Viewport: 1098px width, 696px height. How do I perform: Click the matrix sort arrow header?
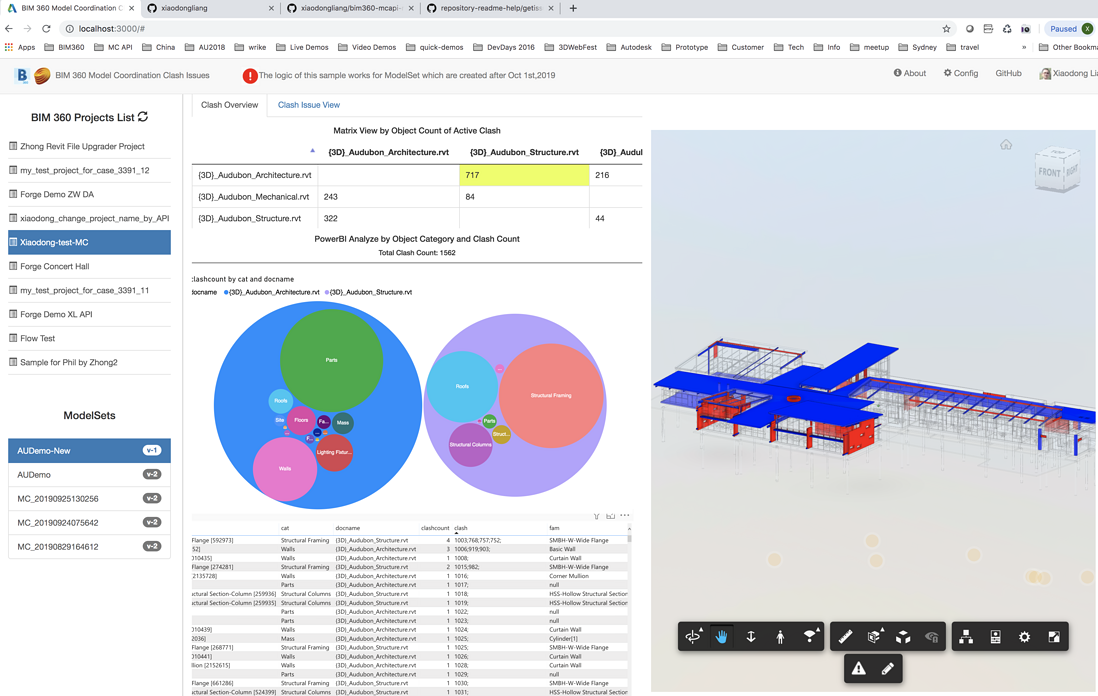(312, 151)
